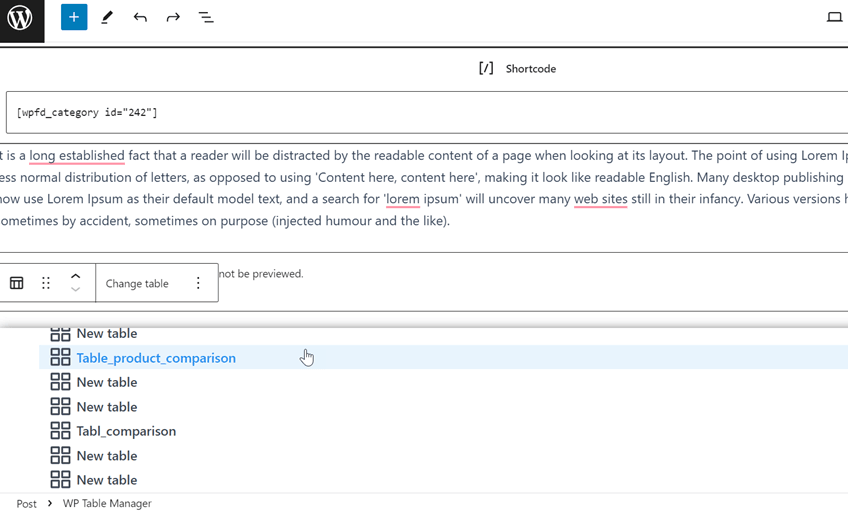Open the WordPress logo menu

coord(21,18)
